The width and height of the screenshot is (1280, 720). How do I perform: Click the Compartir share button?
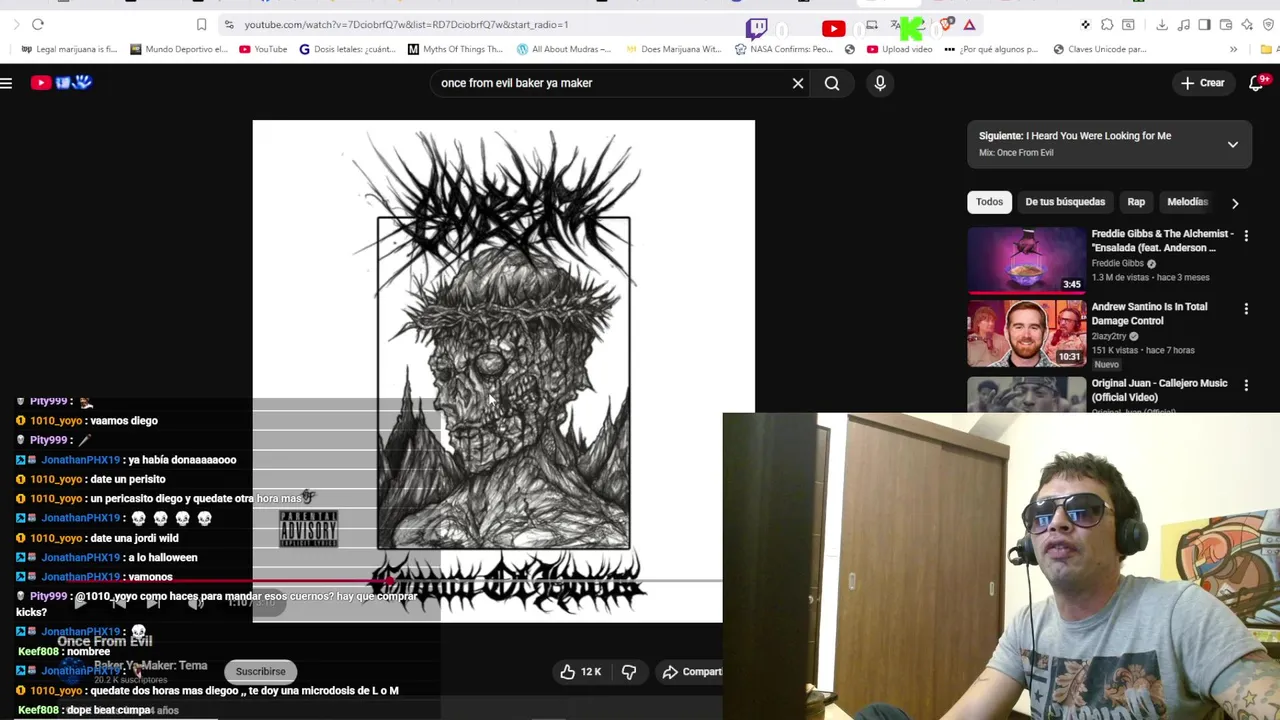[692, 672]
